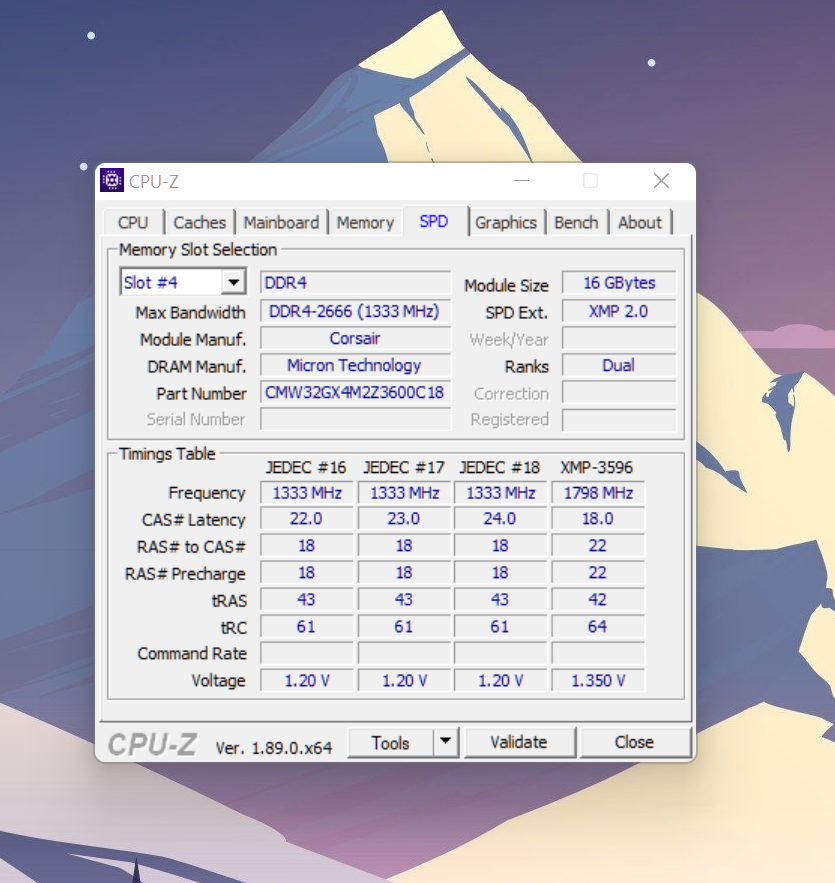The height and width of the screenshot is (883, 835).
Task: Click part number CMW32GX4M2Z3600C18
Action: (355, 393)
